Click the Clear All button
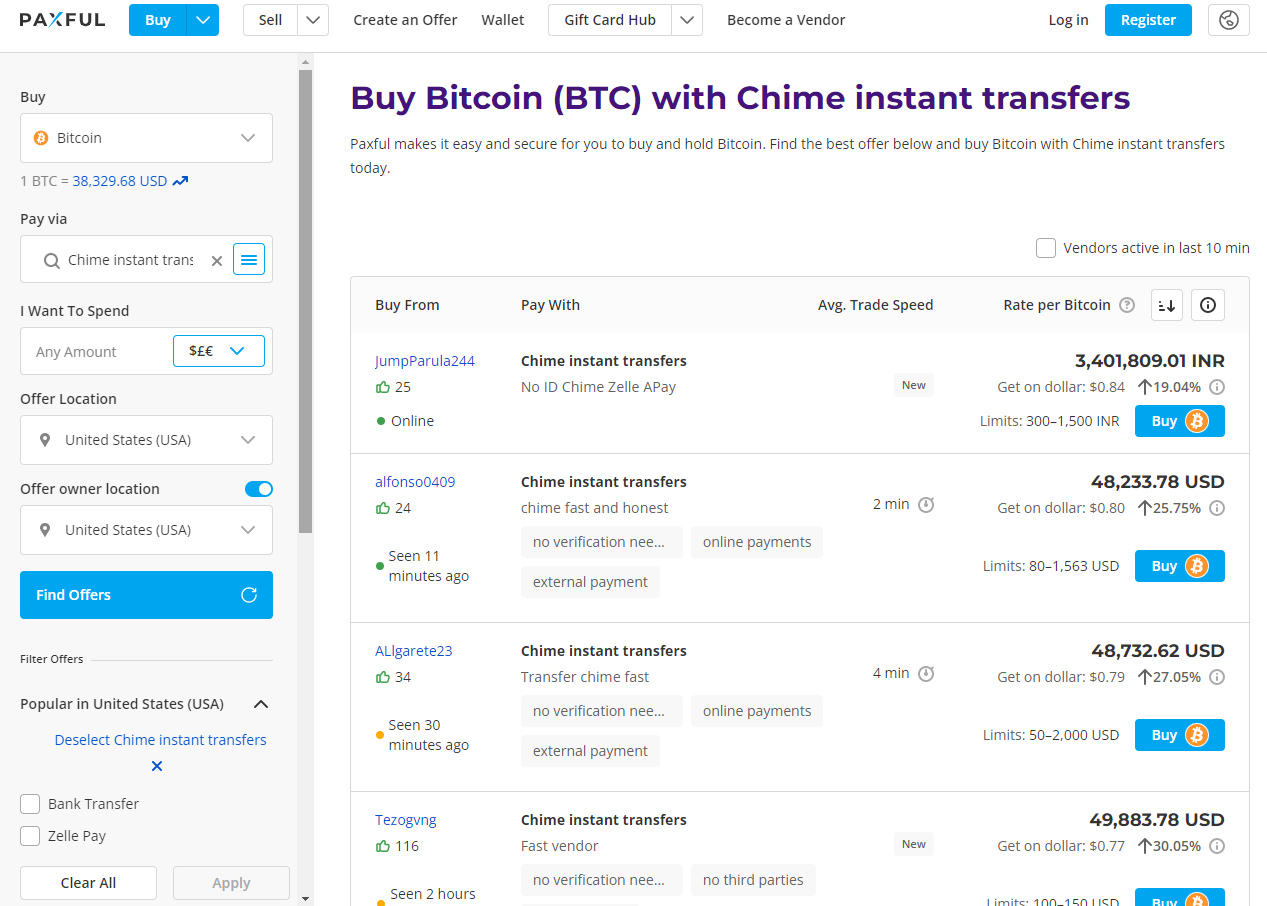The image size is (1267, 906). tap(88, 883)
